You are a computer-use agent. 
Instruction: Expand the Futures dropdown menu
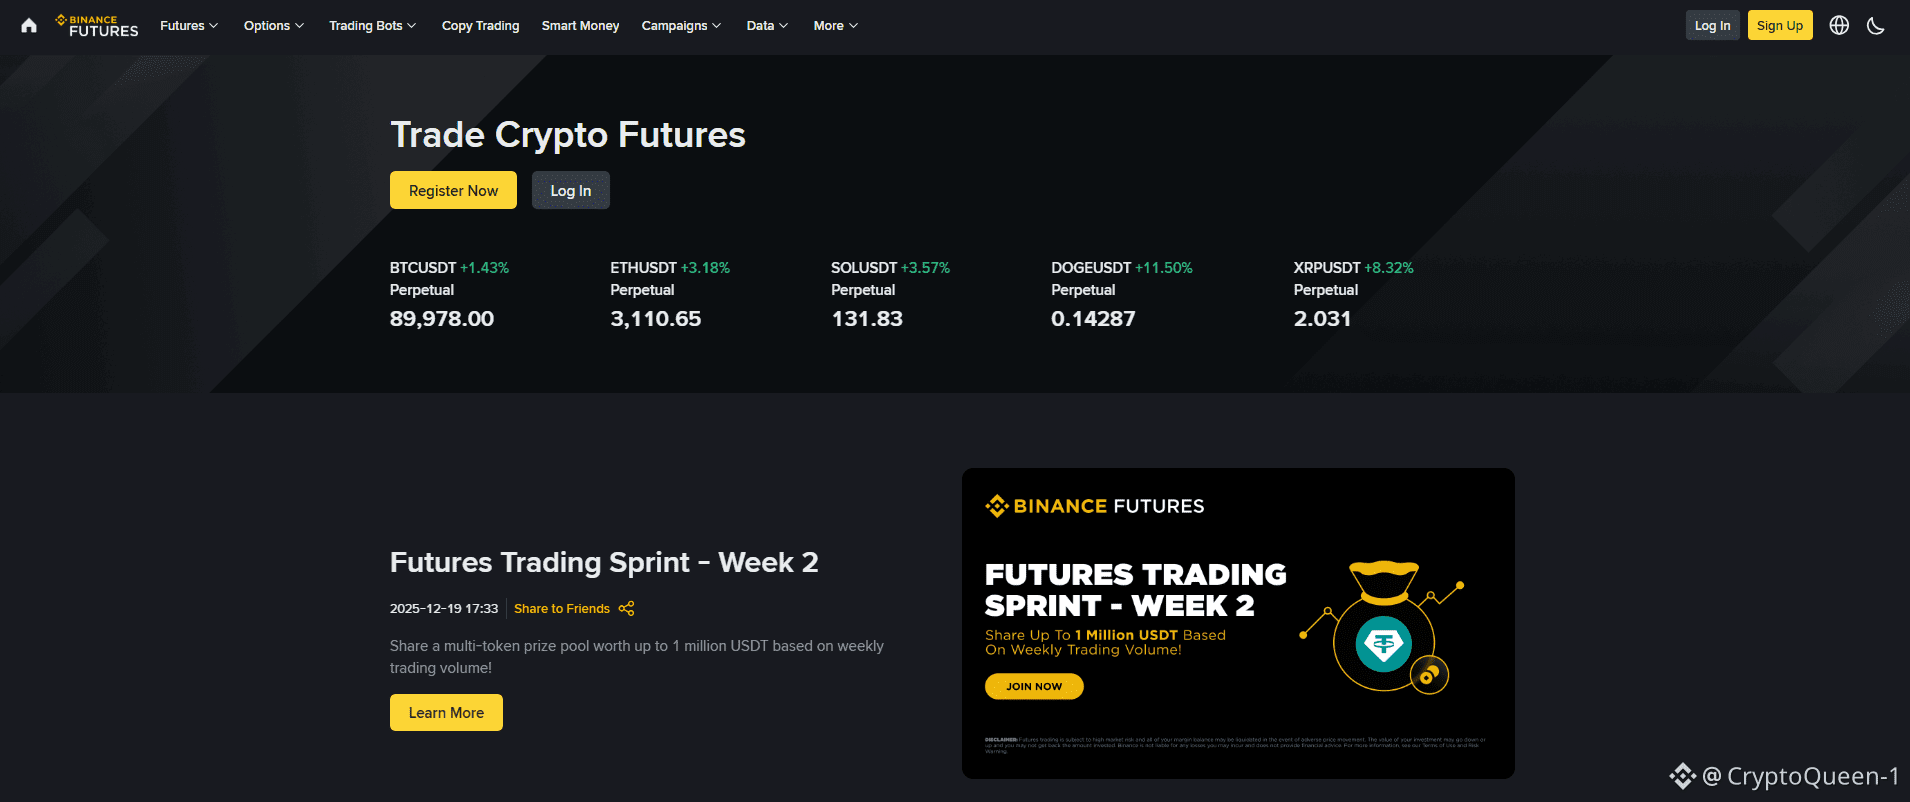point(189,26)
